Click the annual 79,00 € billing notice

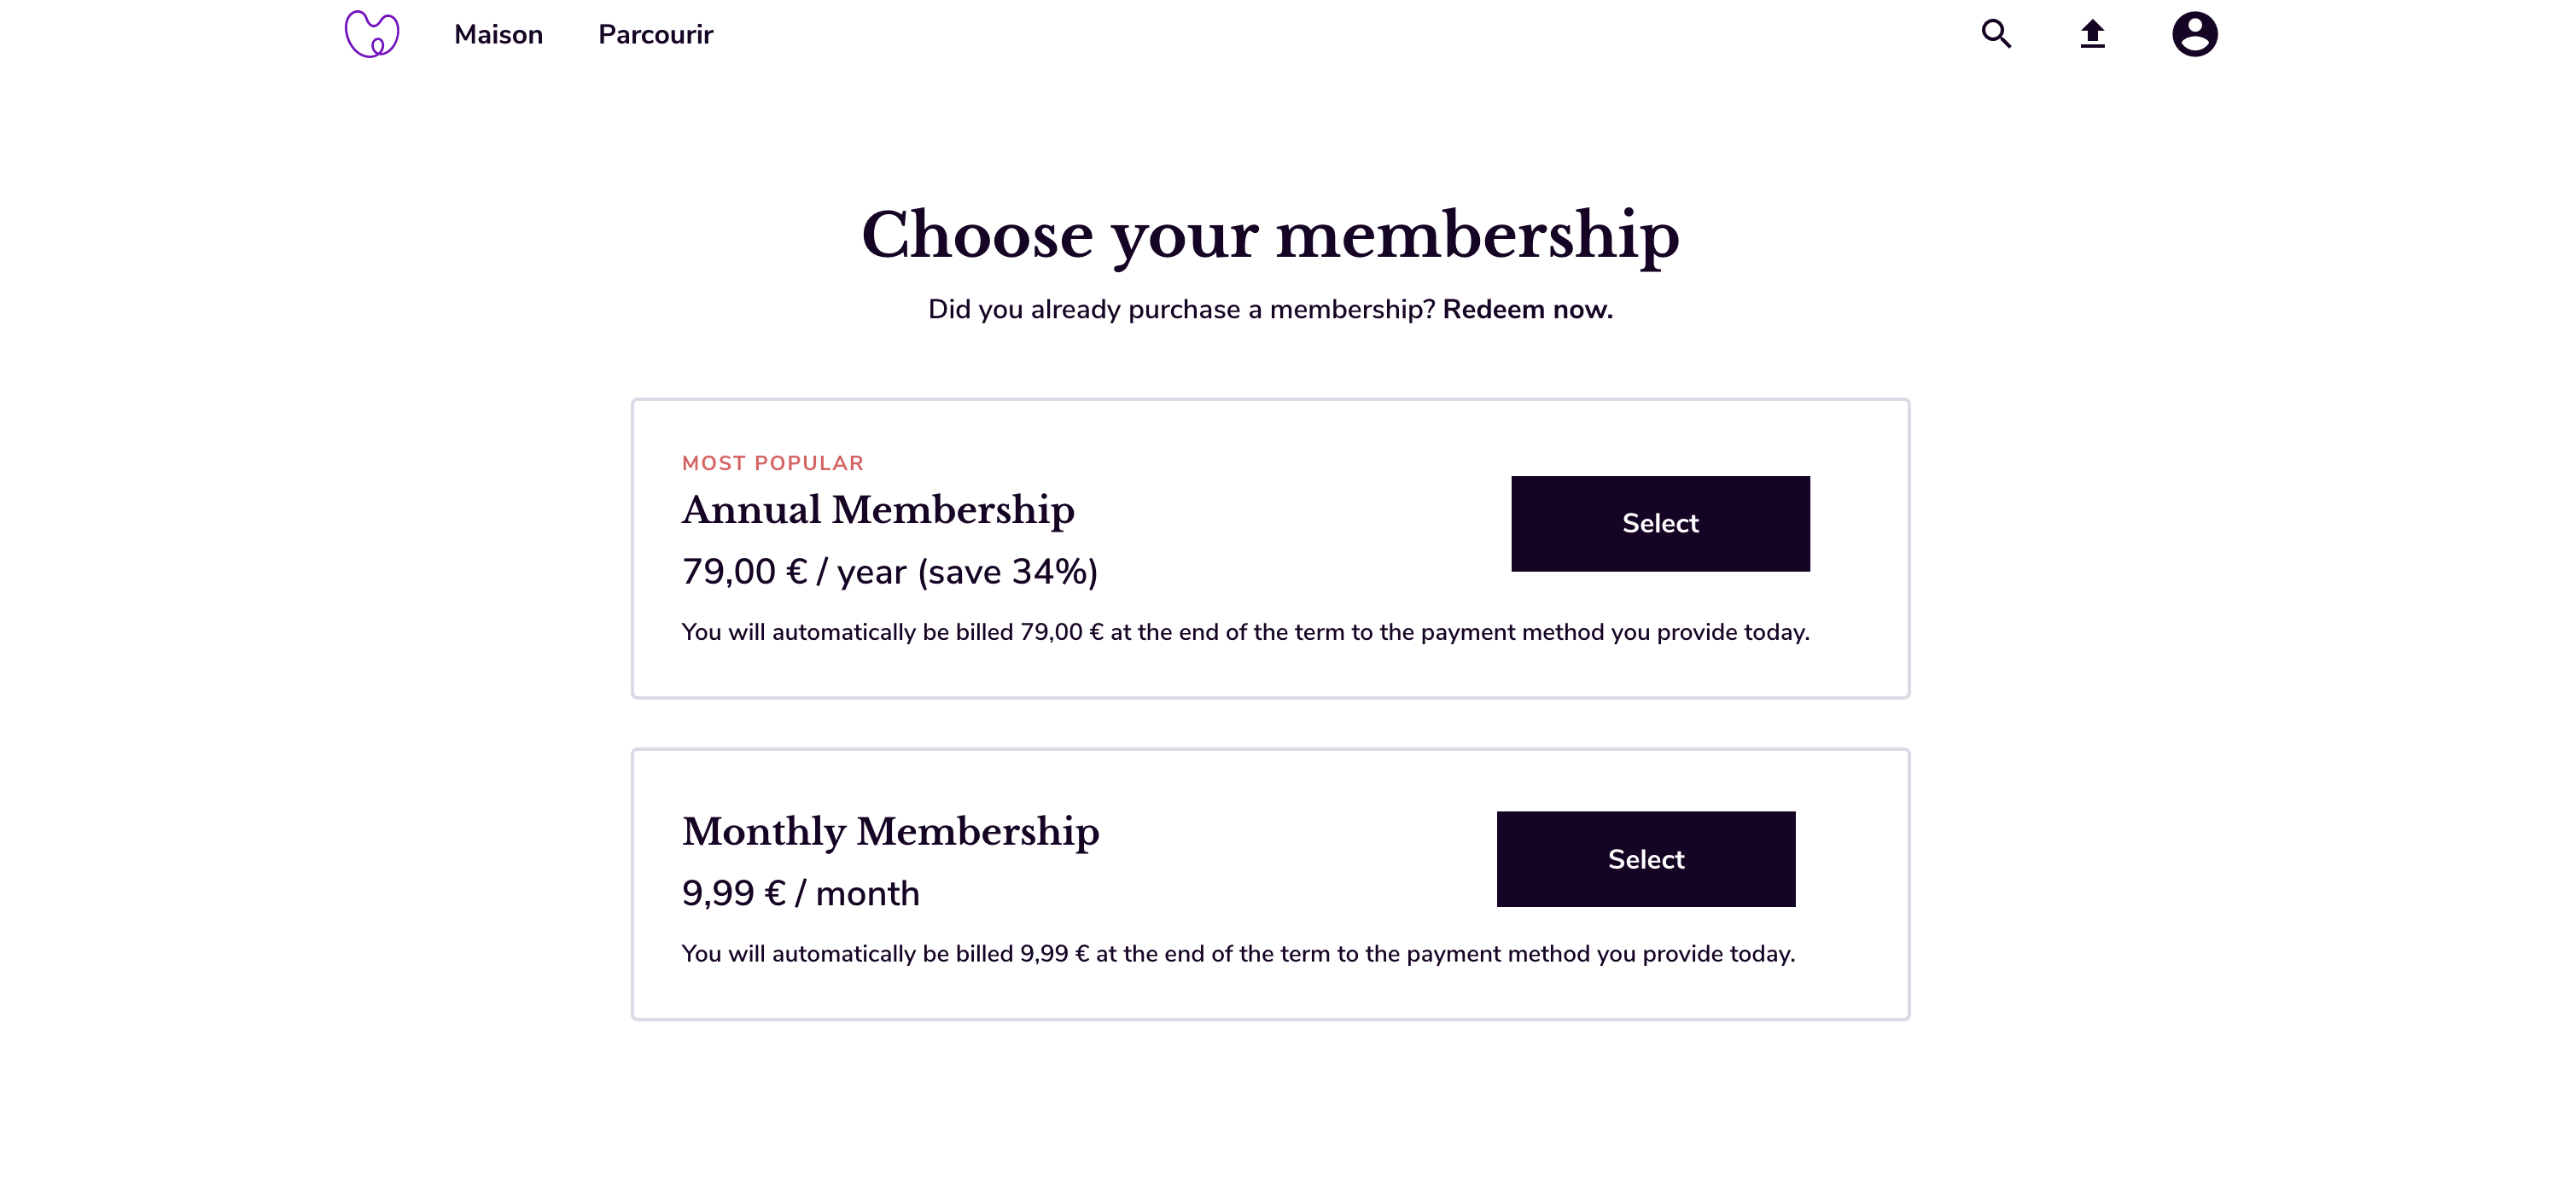pyautogui.click(x=1245, y=633)
